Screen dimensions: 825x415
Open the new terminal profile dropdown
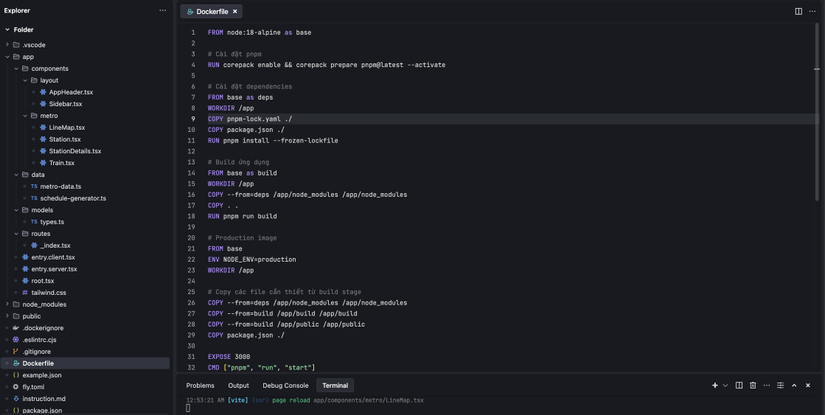pyautogui.click(x=725, y=385)
